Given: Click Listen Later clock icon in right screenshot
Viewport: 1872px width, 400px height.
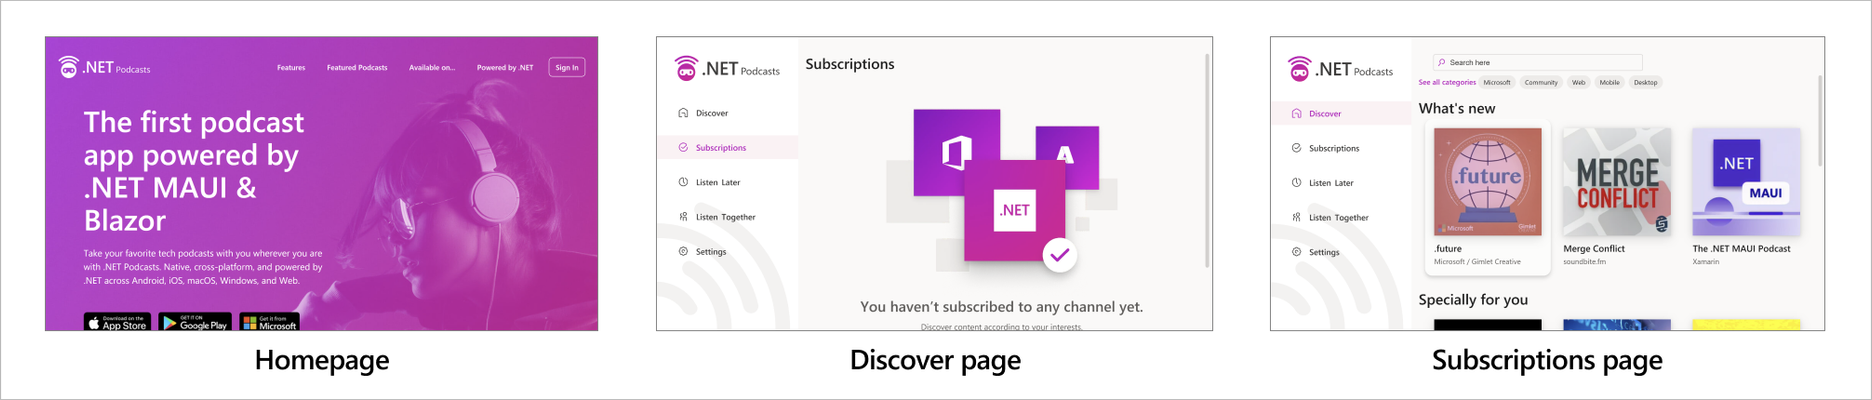Looking at the screenshot, I should (1296, 182).
